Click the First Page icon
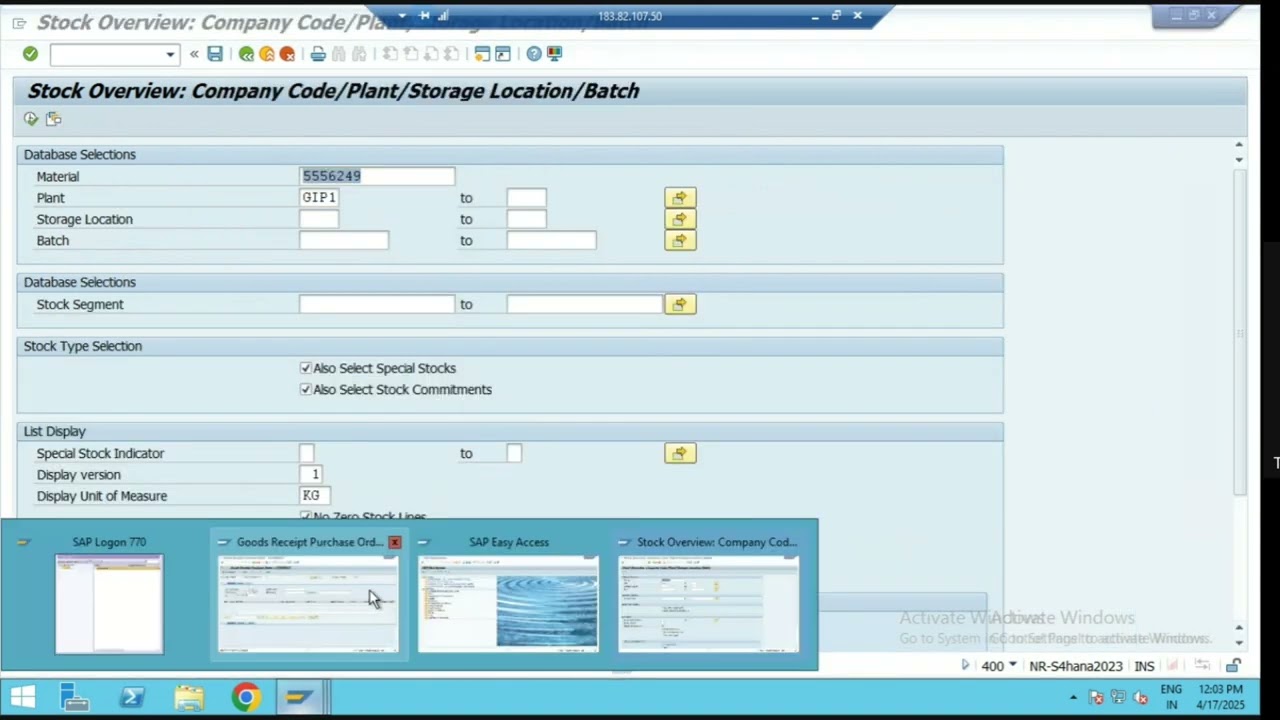The width and height of the screenshot is (1280, 720). click(x=390, y=54)
